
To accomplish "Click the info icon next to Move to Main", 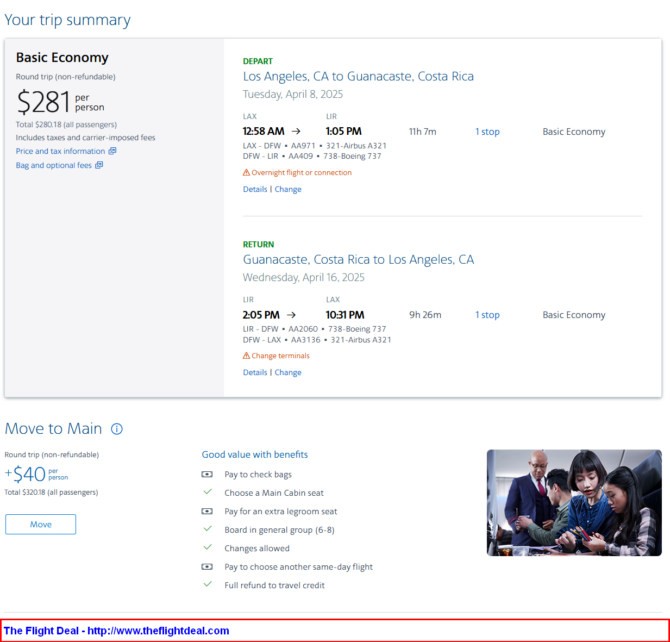I will [x=117, y=429].
